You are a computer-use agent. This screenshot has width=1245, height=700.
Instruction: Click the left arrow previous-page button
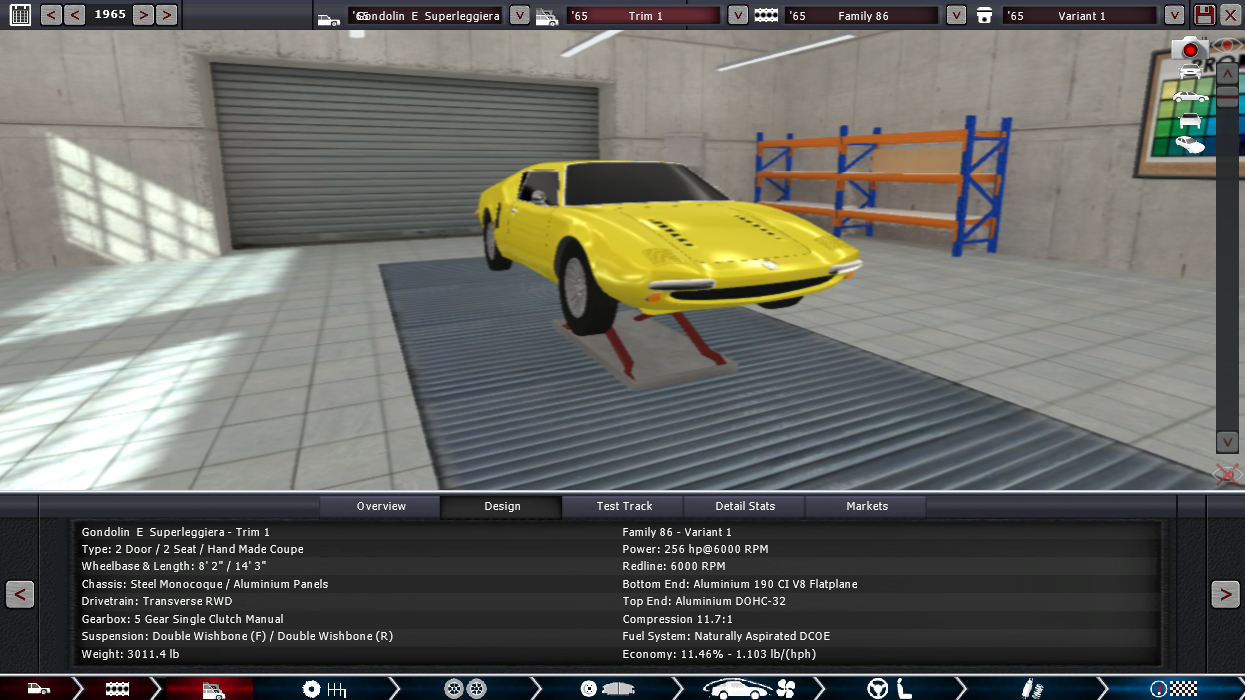(20, 594)
